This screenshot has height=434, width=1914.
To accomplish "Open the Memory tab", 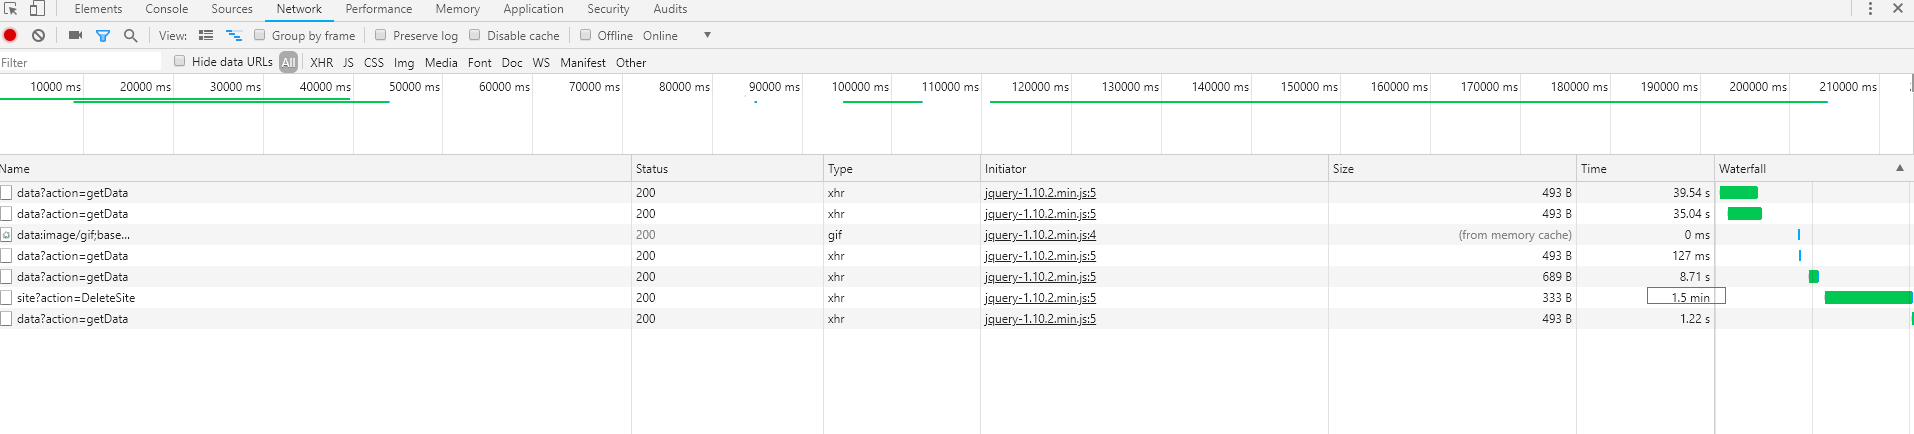I will 458,9.
